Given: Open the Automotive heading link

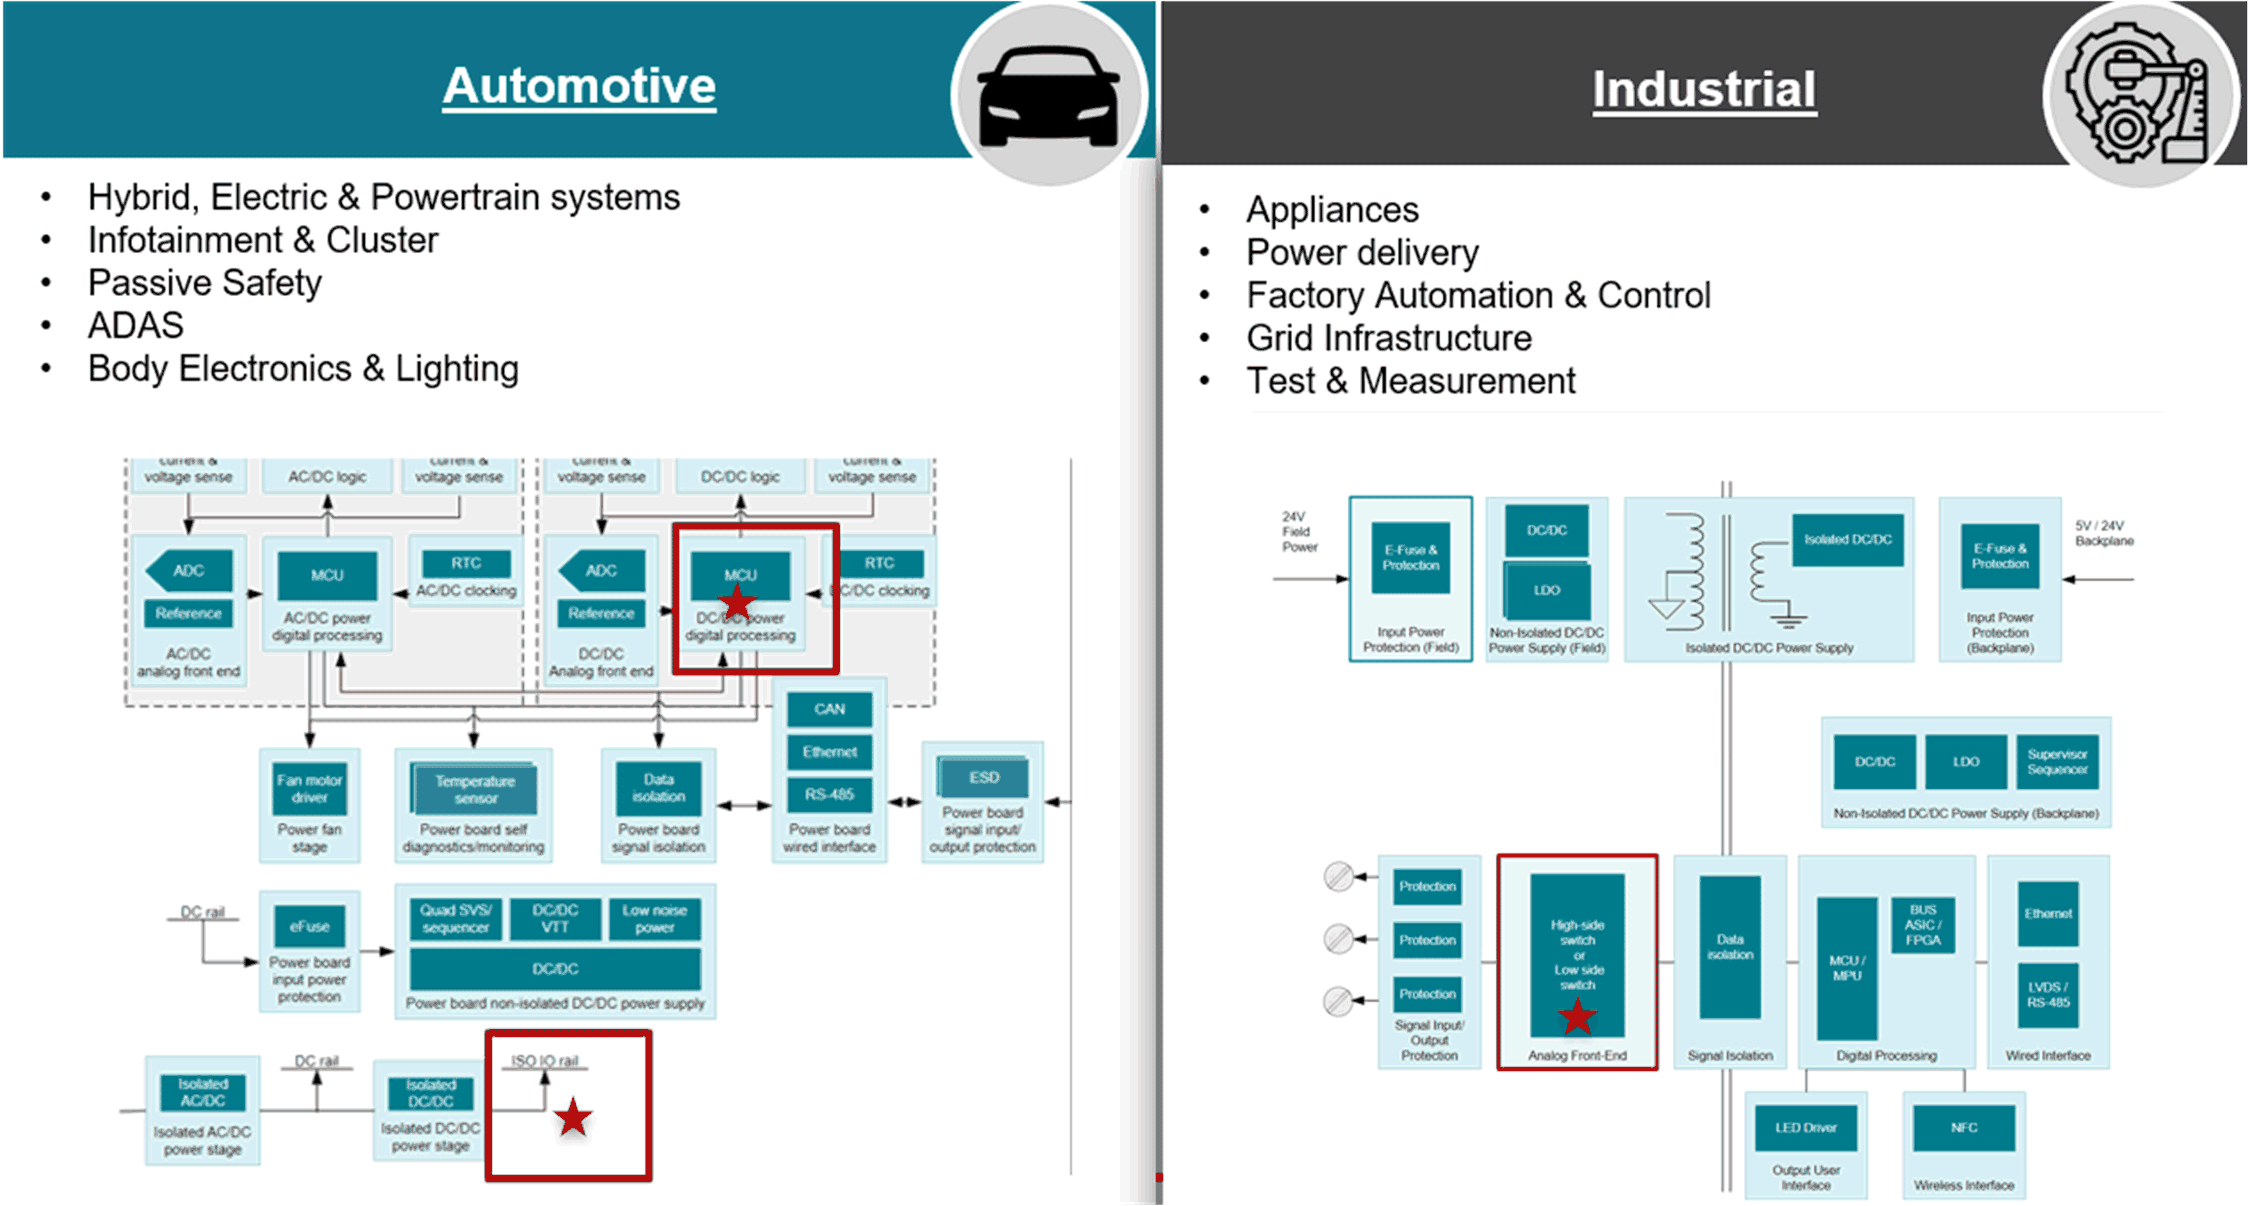Looking at the screenshot, I should coord(579,86).
